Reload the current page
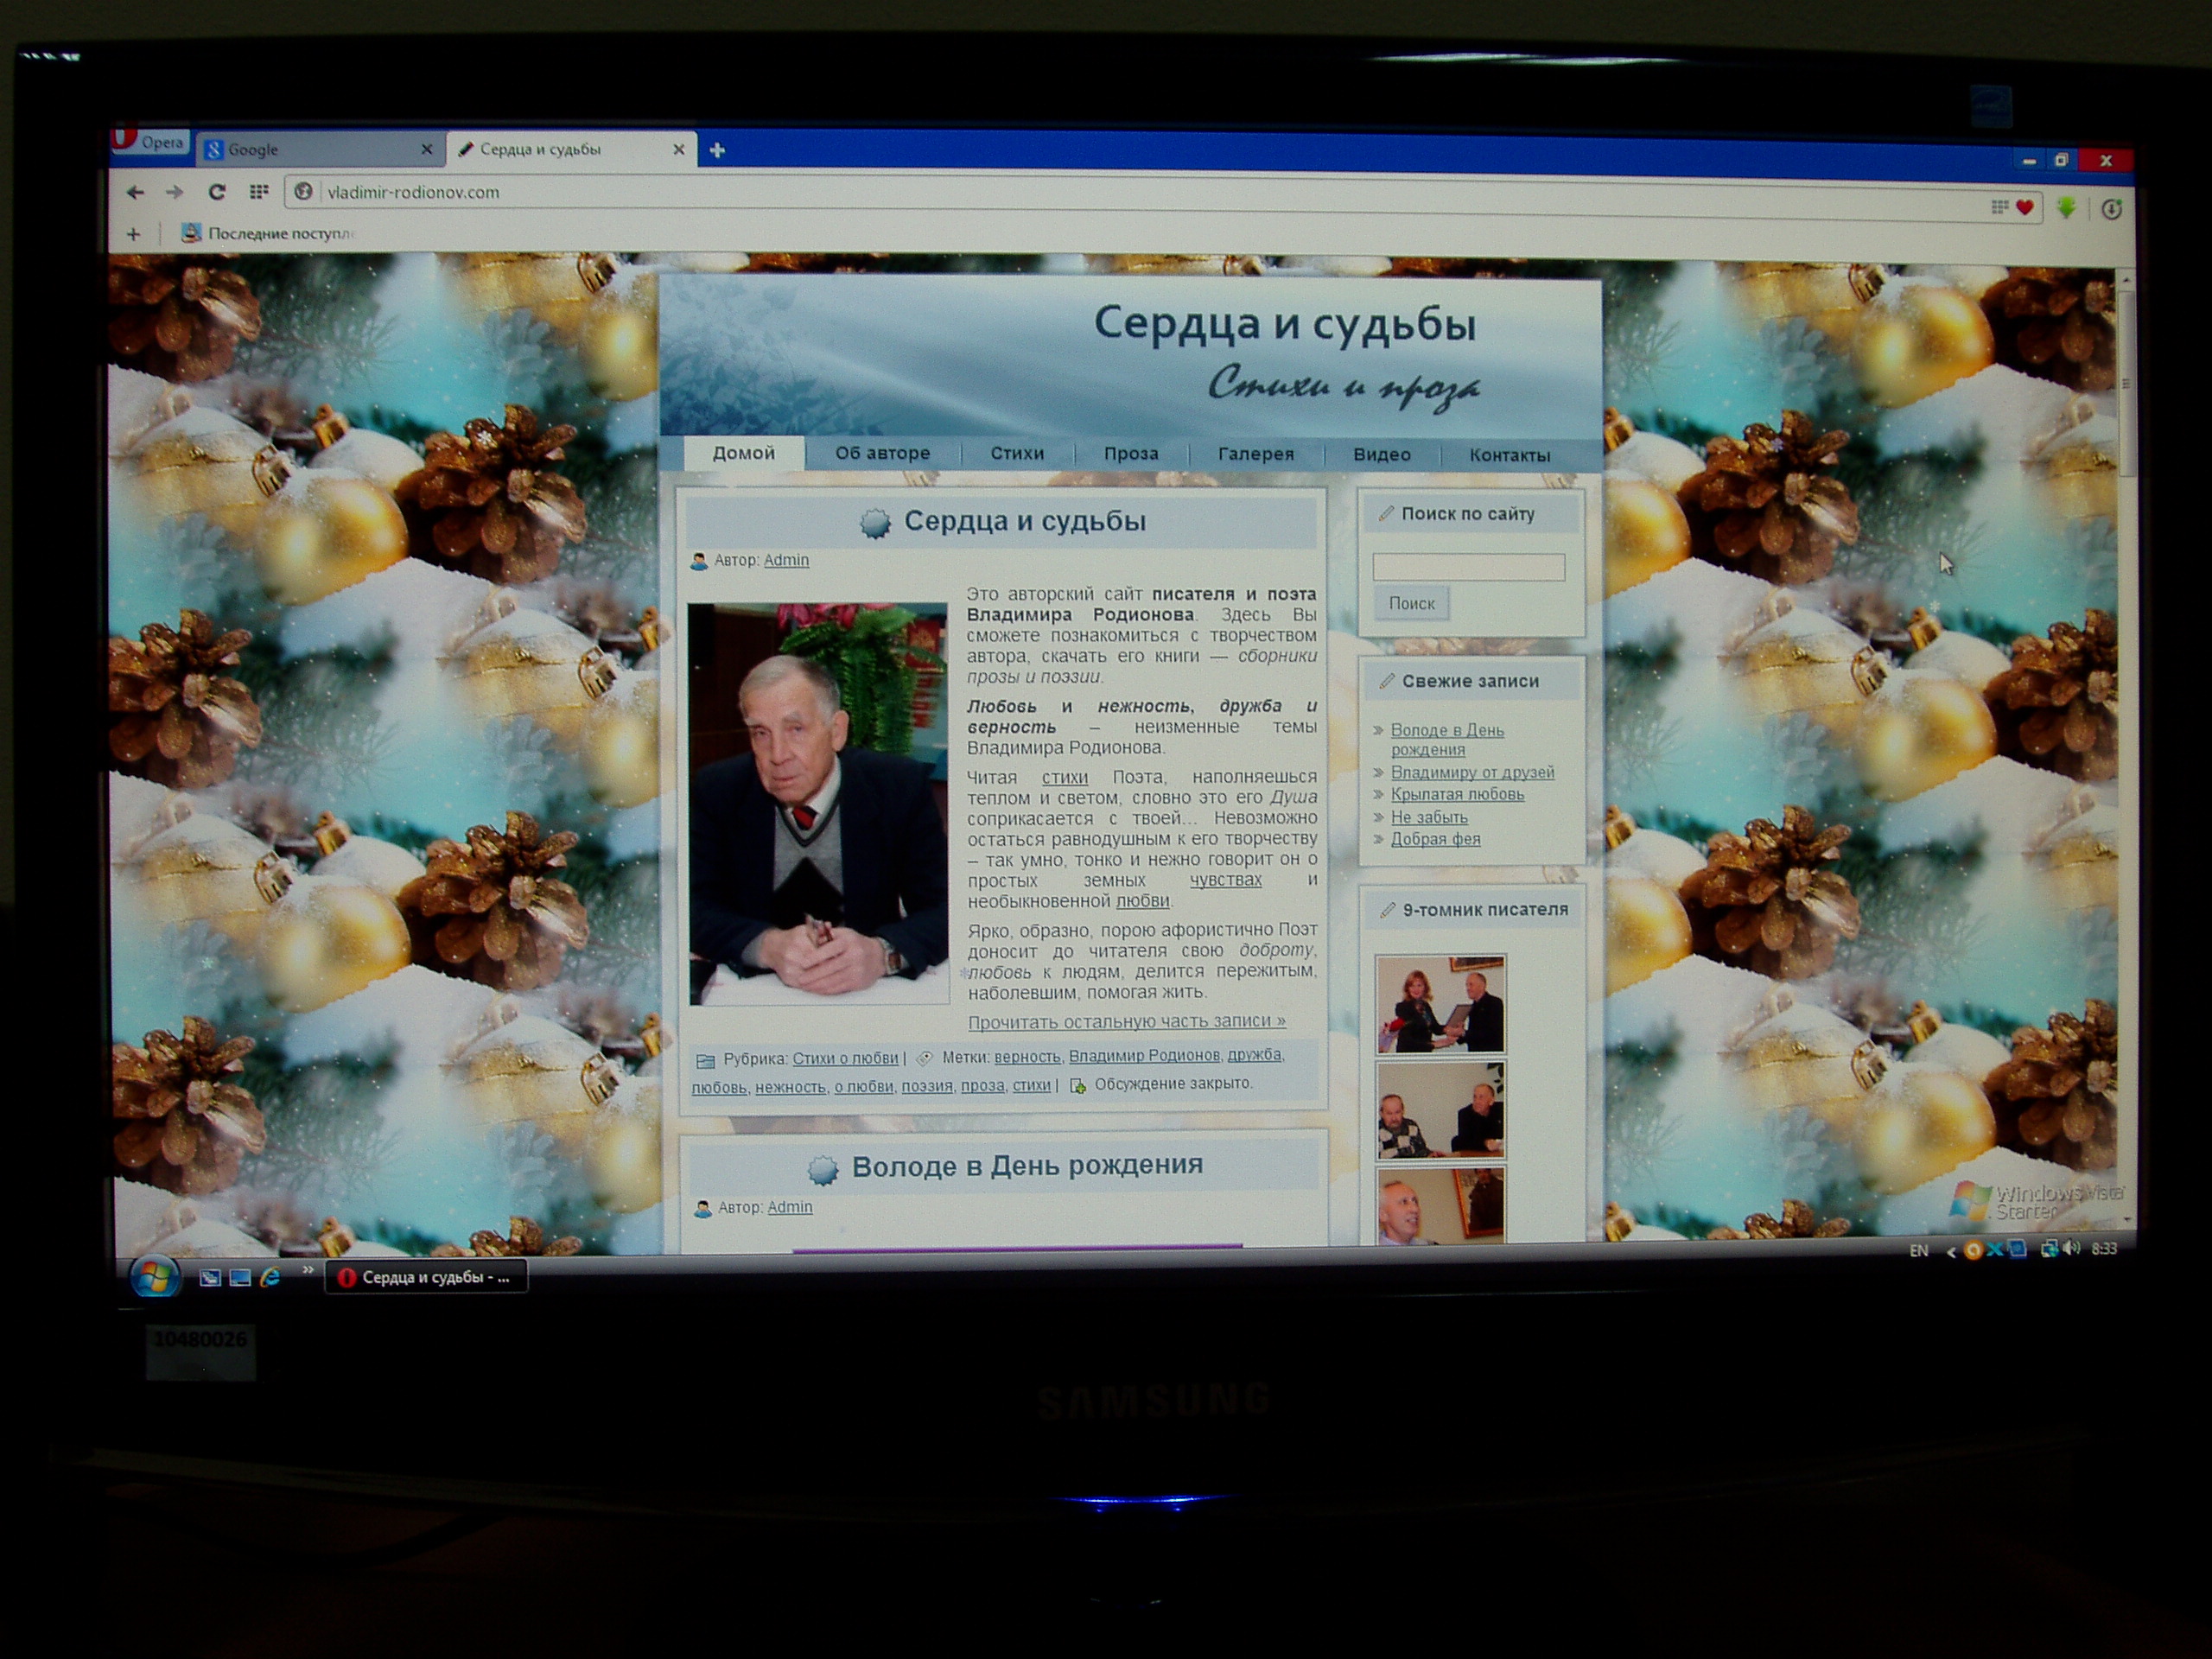 tap(216, 192)
